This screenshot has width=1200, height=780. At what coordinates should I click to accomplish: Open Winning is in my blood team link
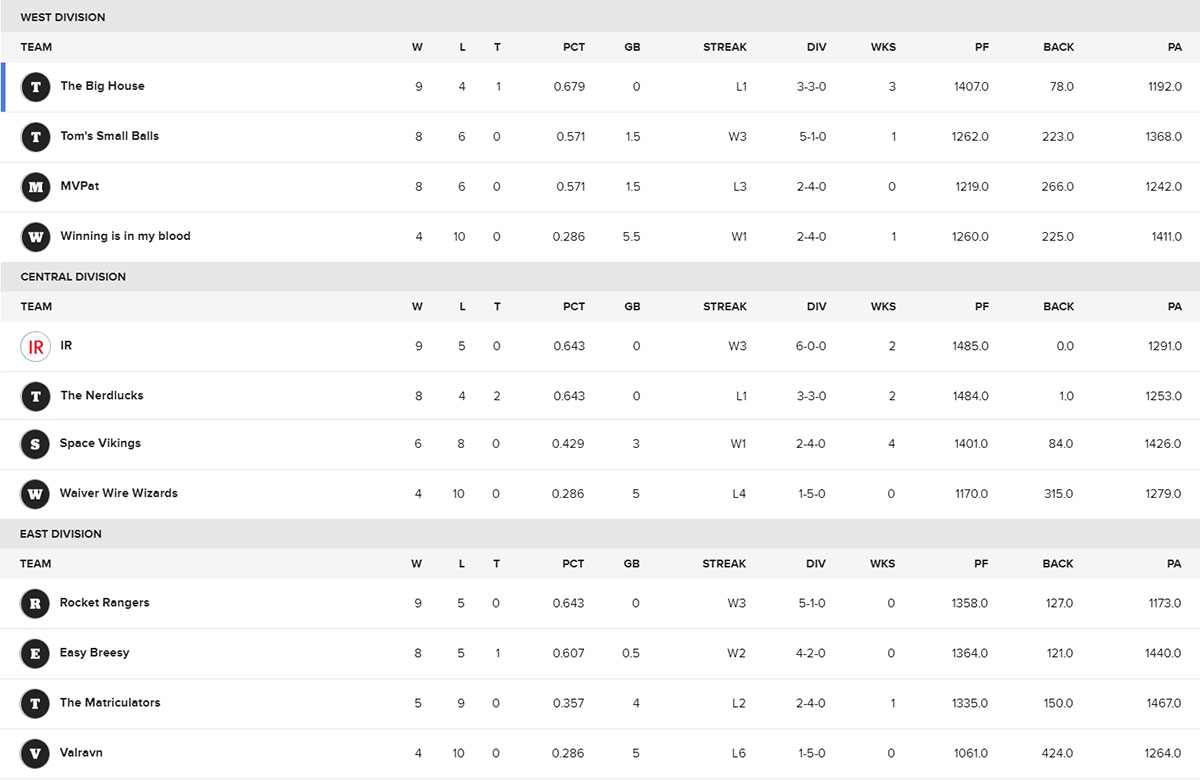point(125,236)
